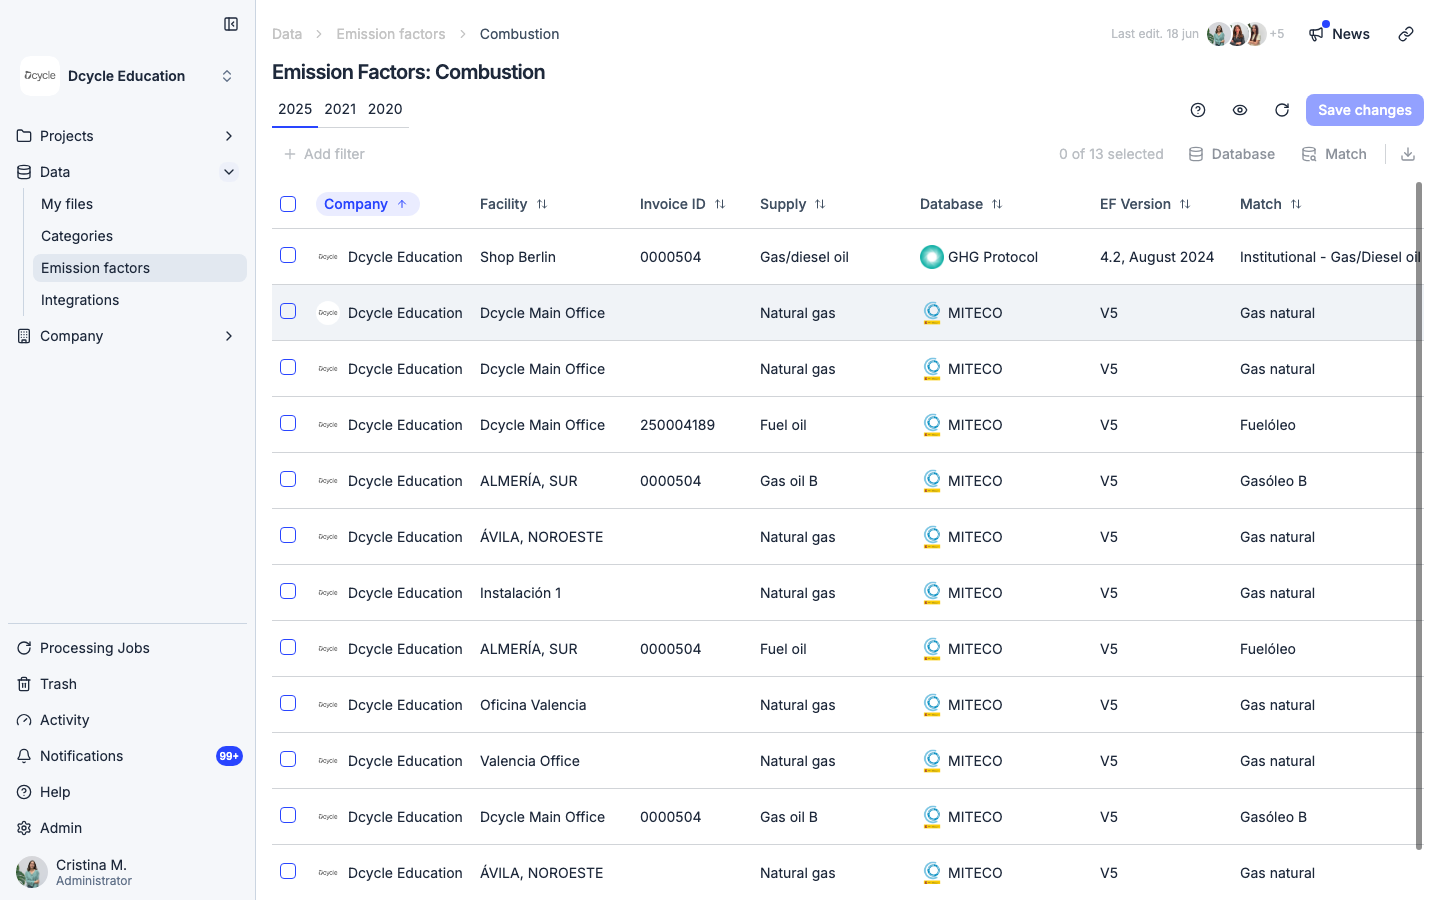The width and height of the screenshot is (1440, 900).
Task: Click the refresh icon next to Save changes
Action: (x=1282, y=110)
